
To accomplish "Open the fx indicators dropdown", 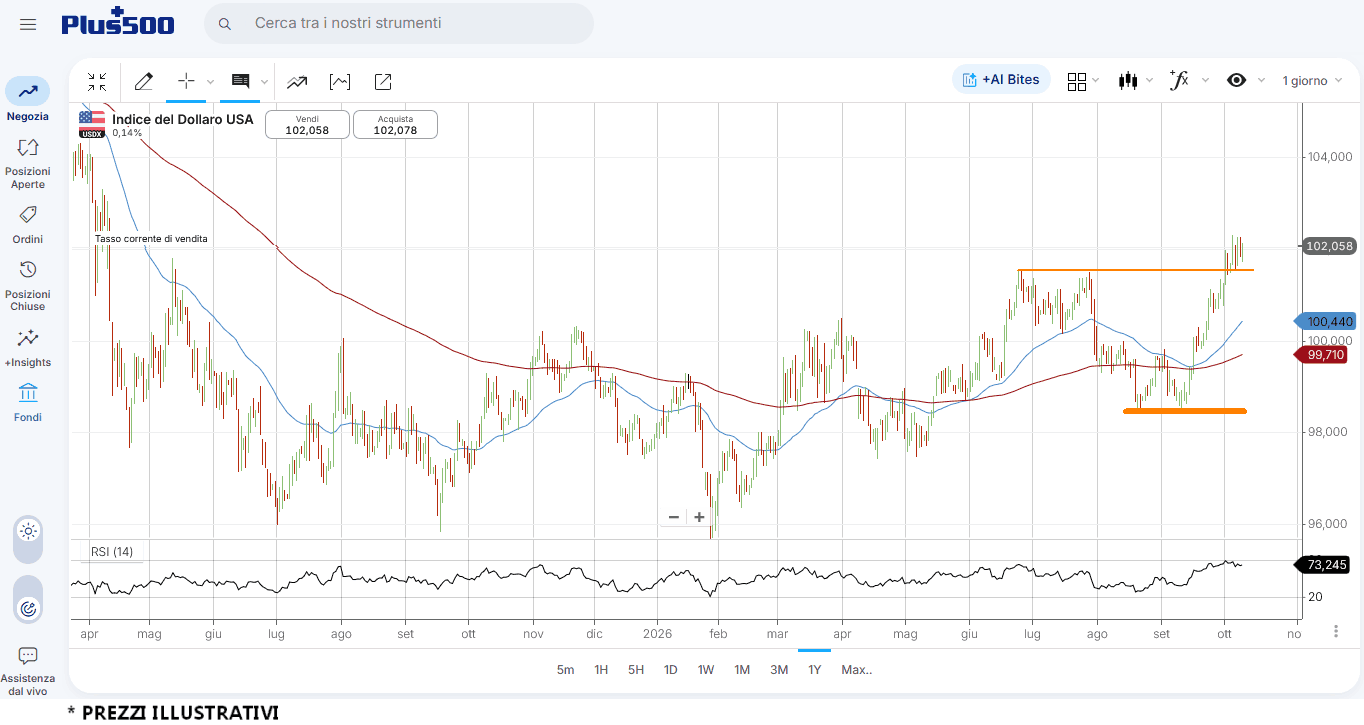I will [1189, 81].
